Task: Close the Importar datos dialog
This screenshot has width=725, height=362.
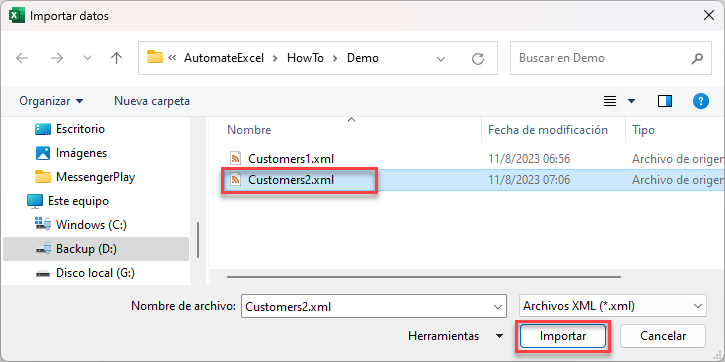Action: 708,15
